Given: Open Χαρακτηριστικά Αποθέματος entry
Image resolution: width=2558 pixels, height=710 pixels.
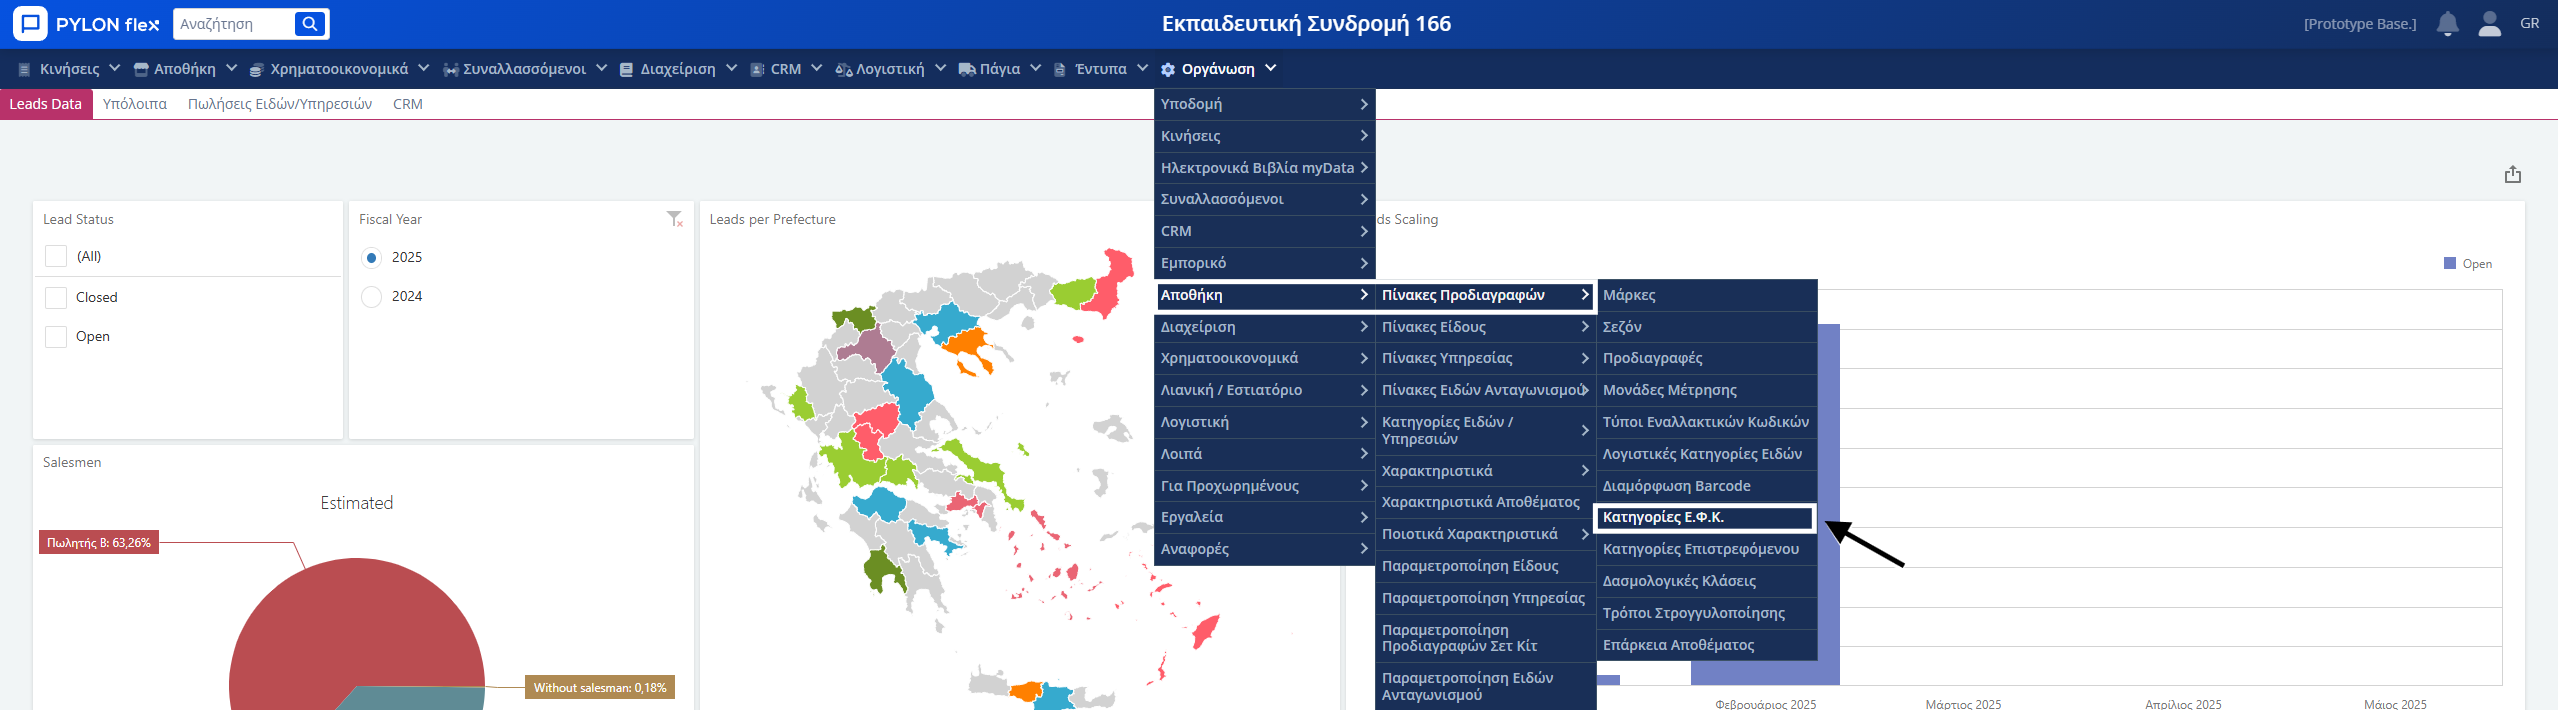Looking at the screenshot, I should pos(1486,502).
